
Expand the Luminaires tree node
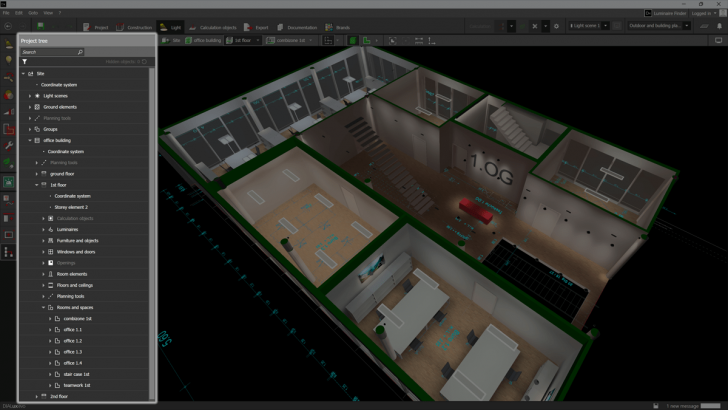44,229
